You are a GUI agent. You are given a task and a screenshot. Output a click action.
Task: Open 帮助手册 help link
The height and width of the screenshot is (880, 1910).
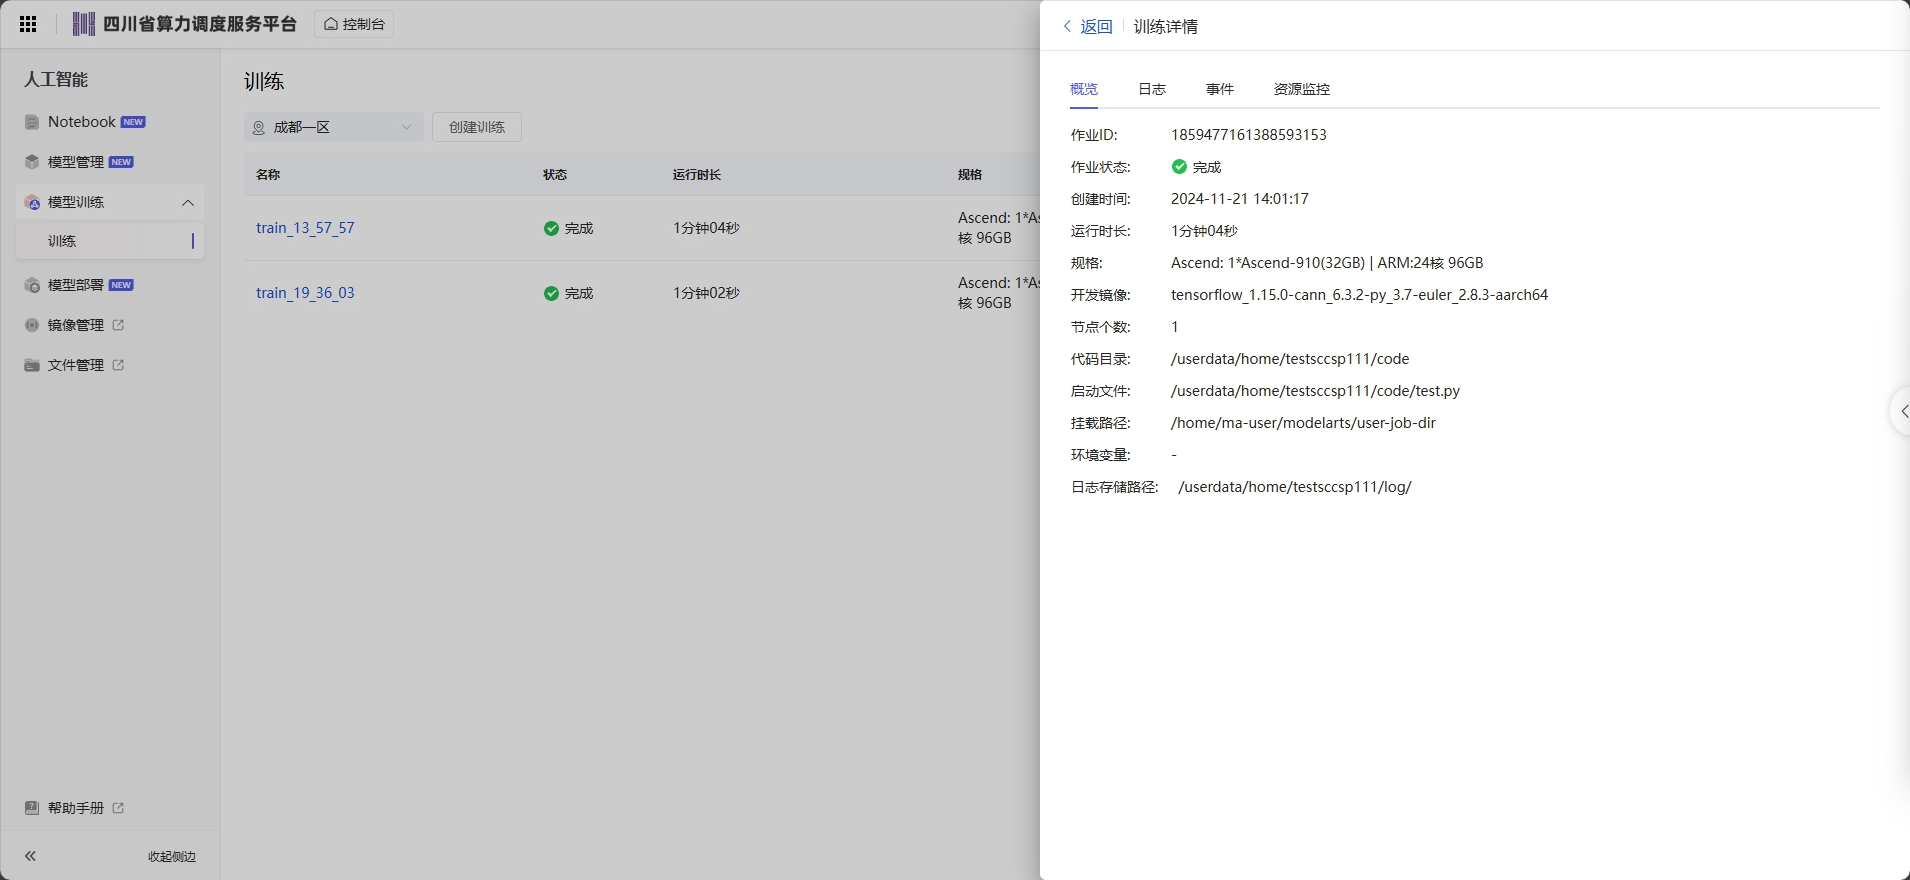point(75,808)
